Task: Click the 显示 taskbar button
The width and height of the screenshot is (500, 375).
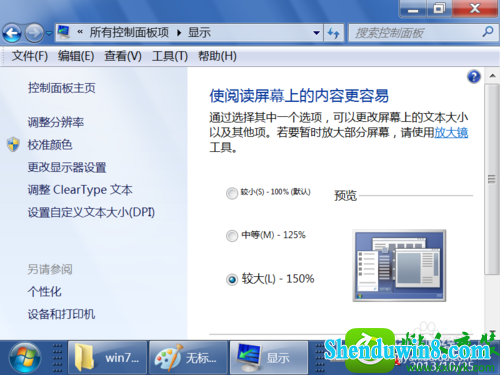Action: pos(269,358)
